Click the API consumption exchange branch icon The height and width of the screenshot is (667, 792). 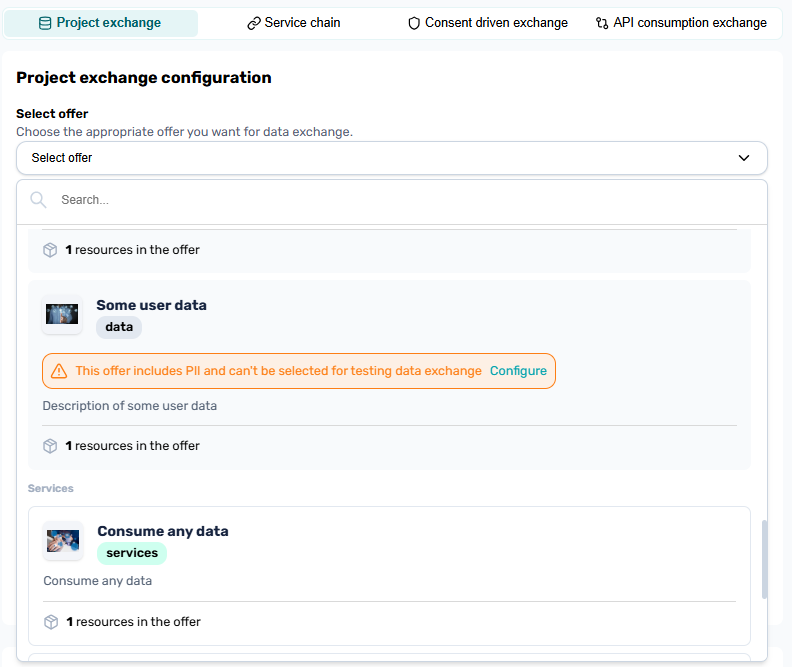click(x=602, y=23)
